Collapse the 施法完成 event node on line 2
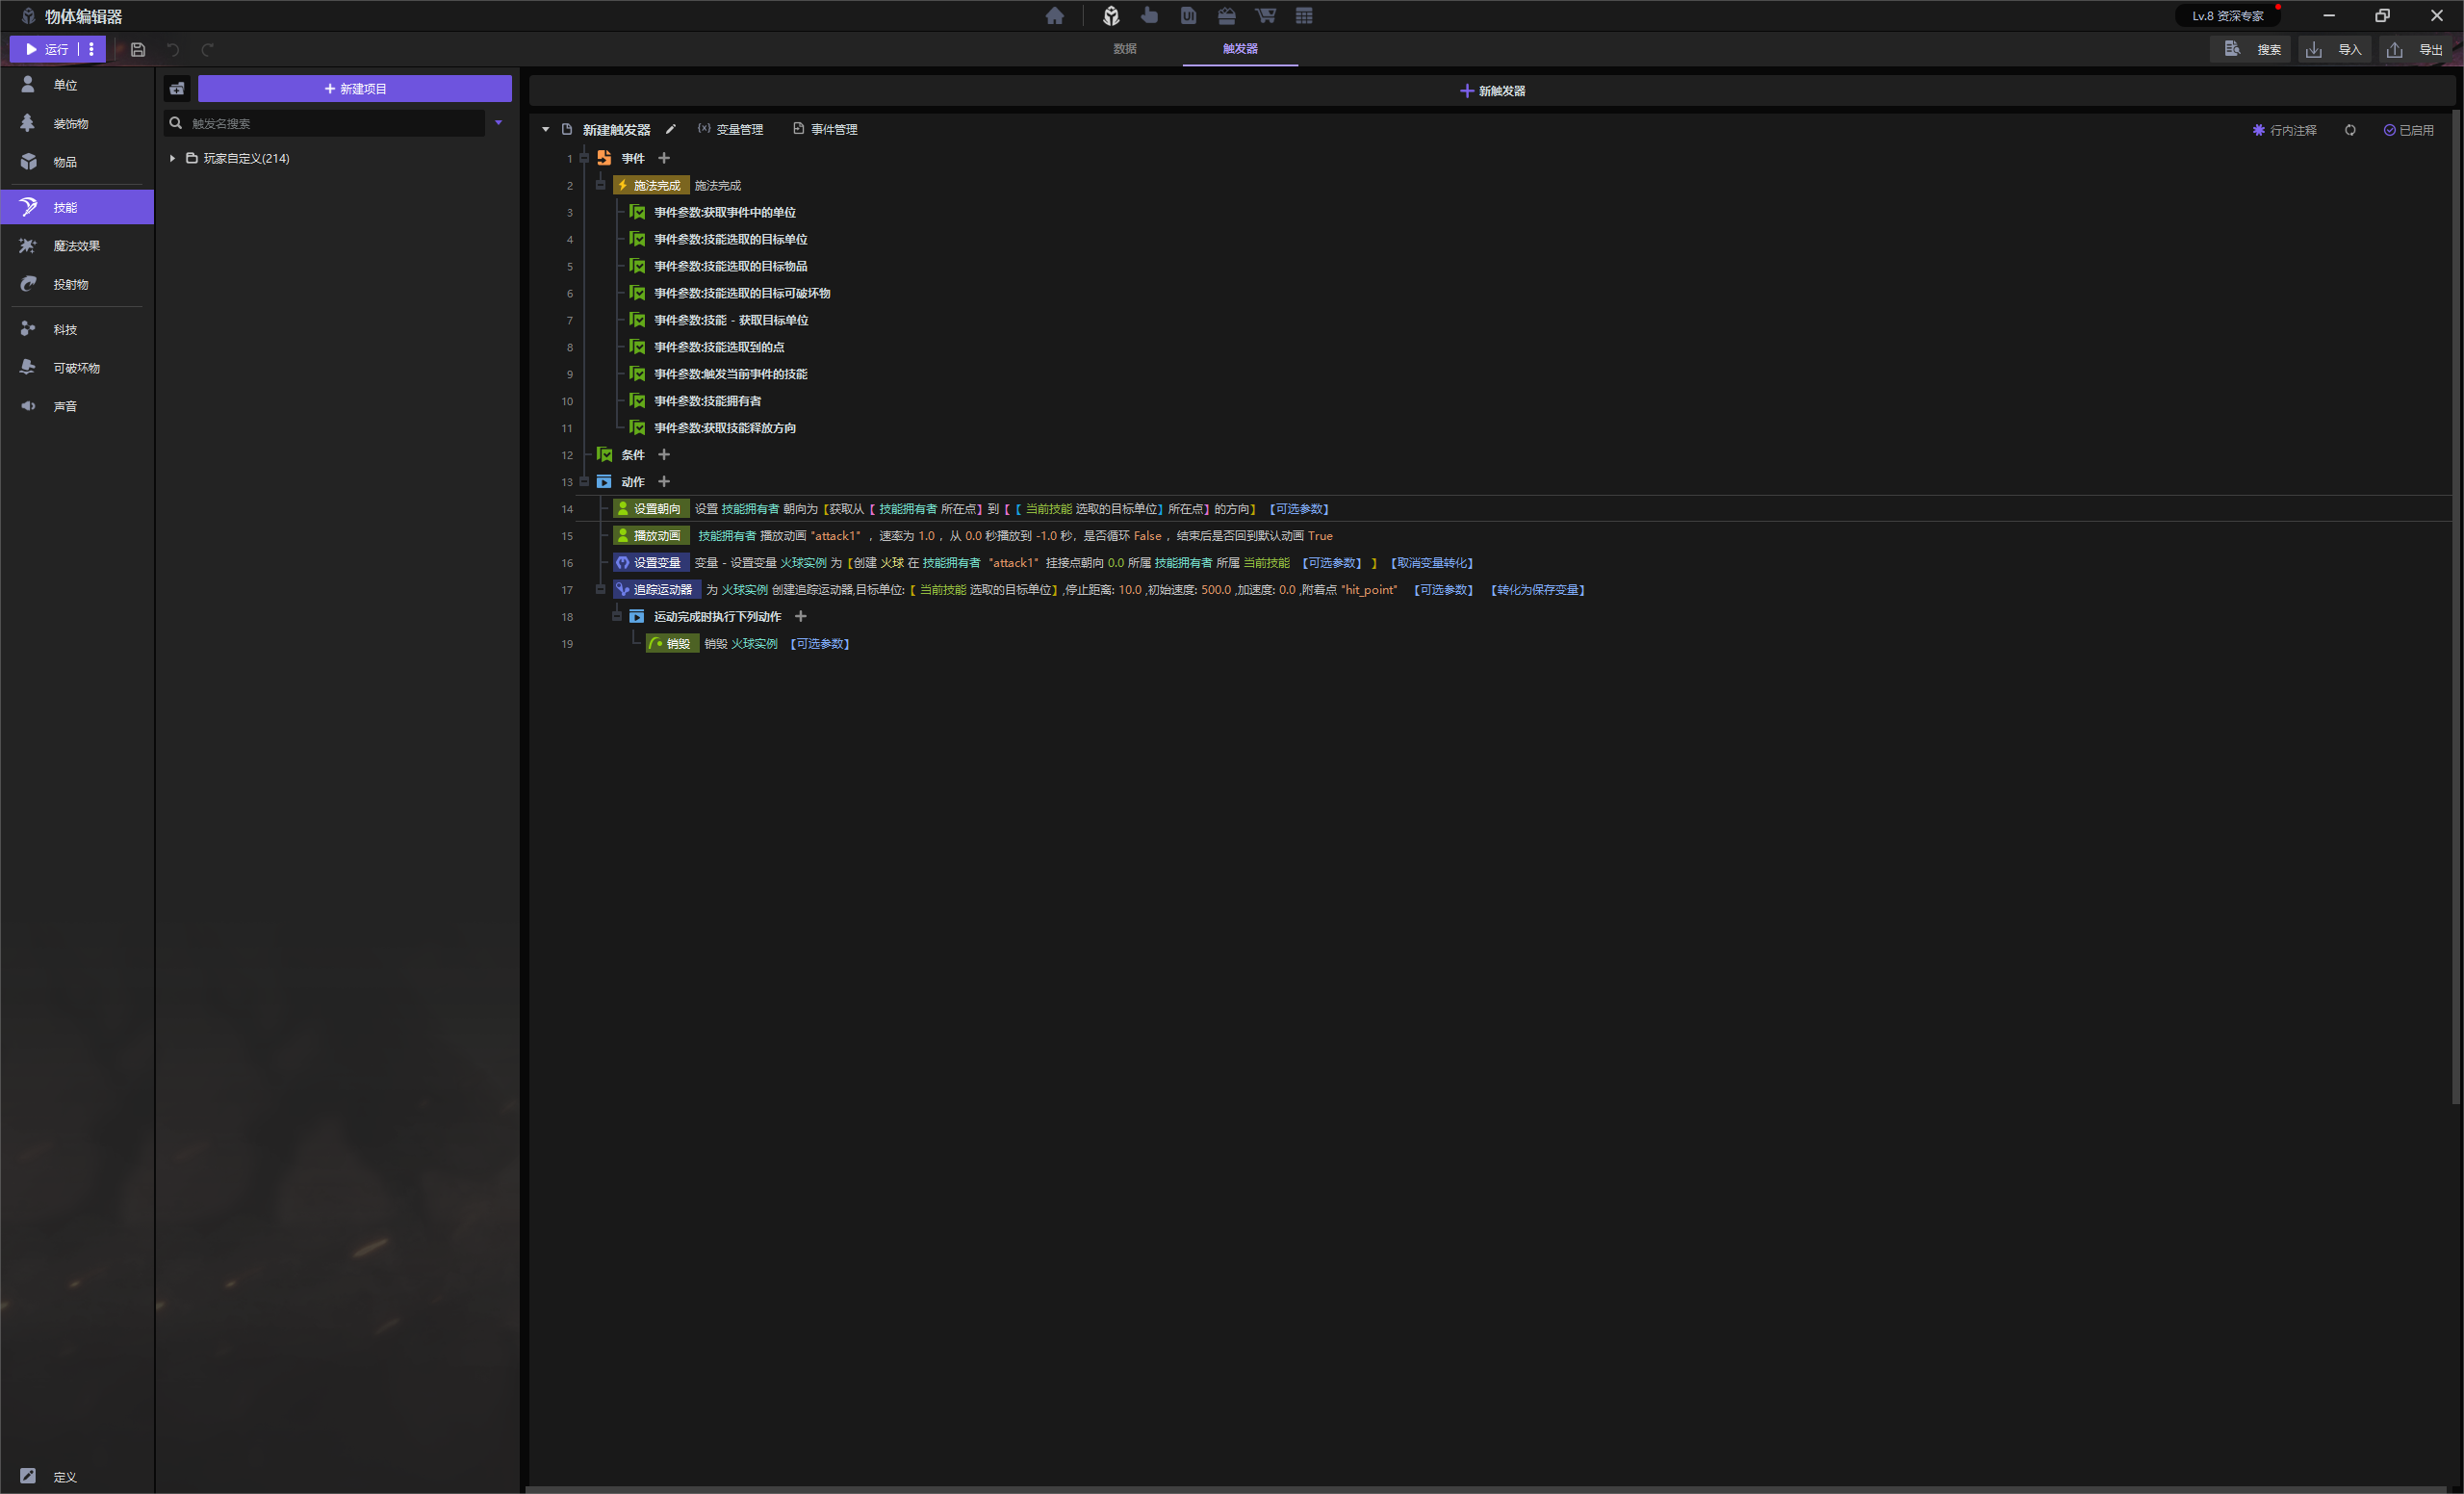 [x=601, y=185]
